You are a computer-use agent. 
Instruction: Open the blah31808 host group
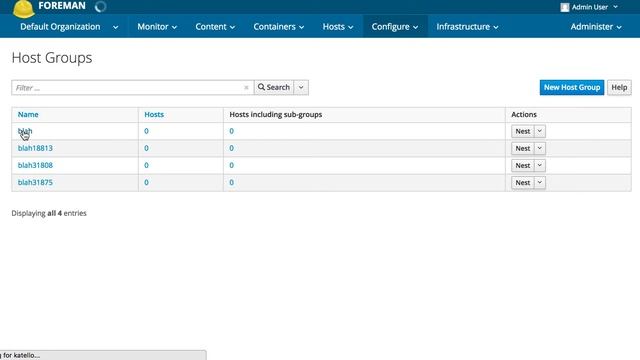pyautogui.click(x=35, y=165)
